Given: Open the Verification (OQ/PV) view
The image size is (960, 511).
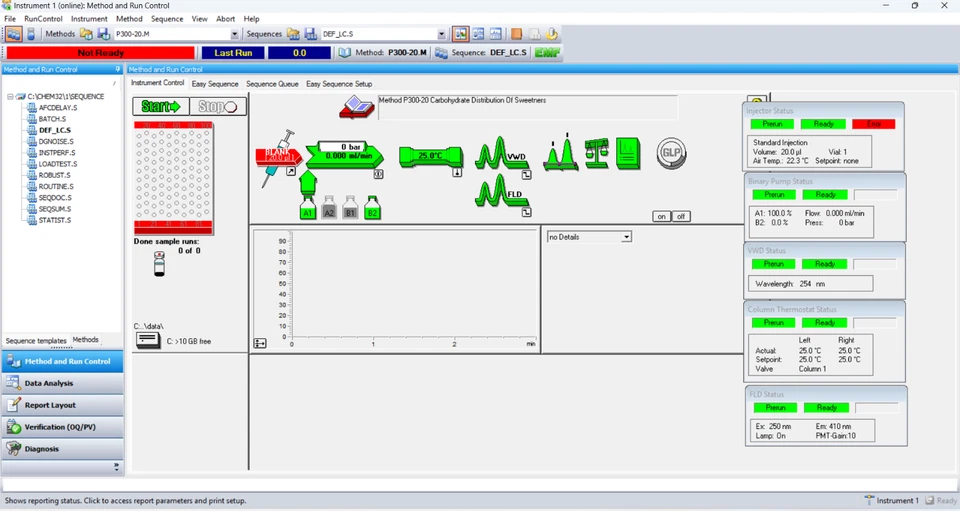Looking at the screenshot, I should click(x=62, y=427).
